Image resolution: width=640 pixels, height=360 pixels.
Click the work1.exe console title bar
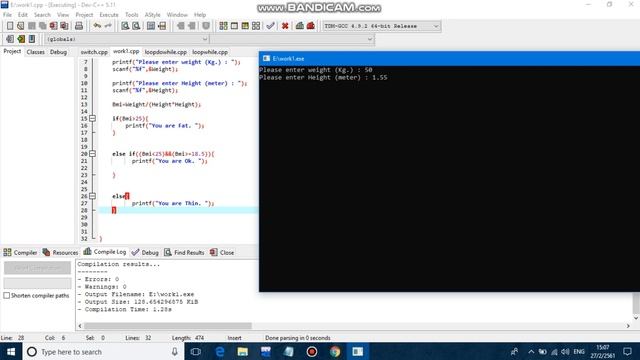tap(449, 58)
